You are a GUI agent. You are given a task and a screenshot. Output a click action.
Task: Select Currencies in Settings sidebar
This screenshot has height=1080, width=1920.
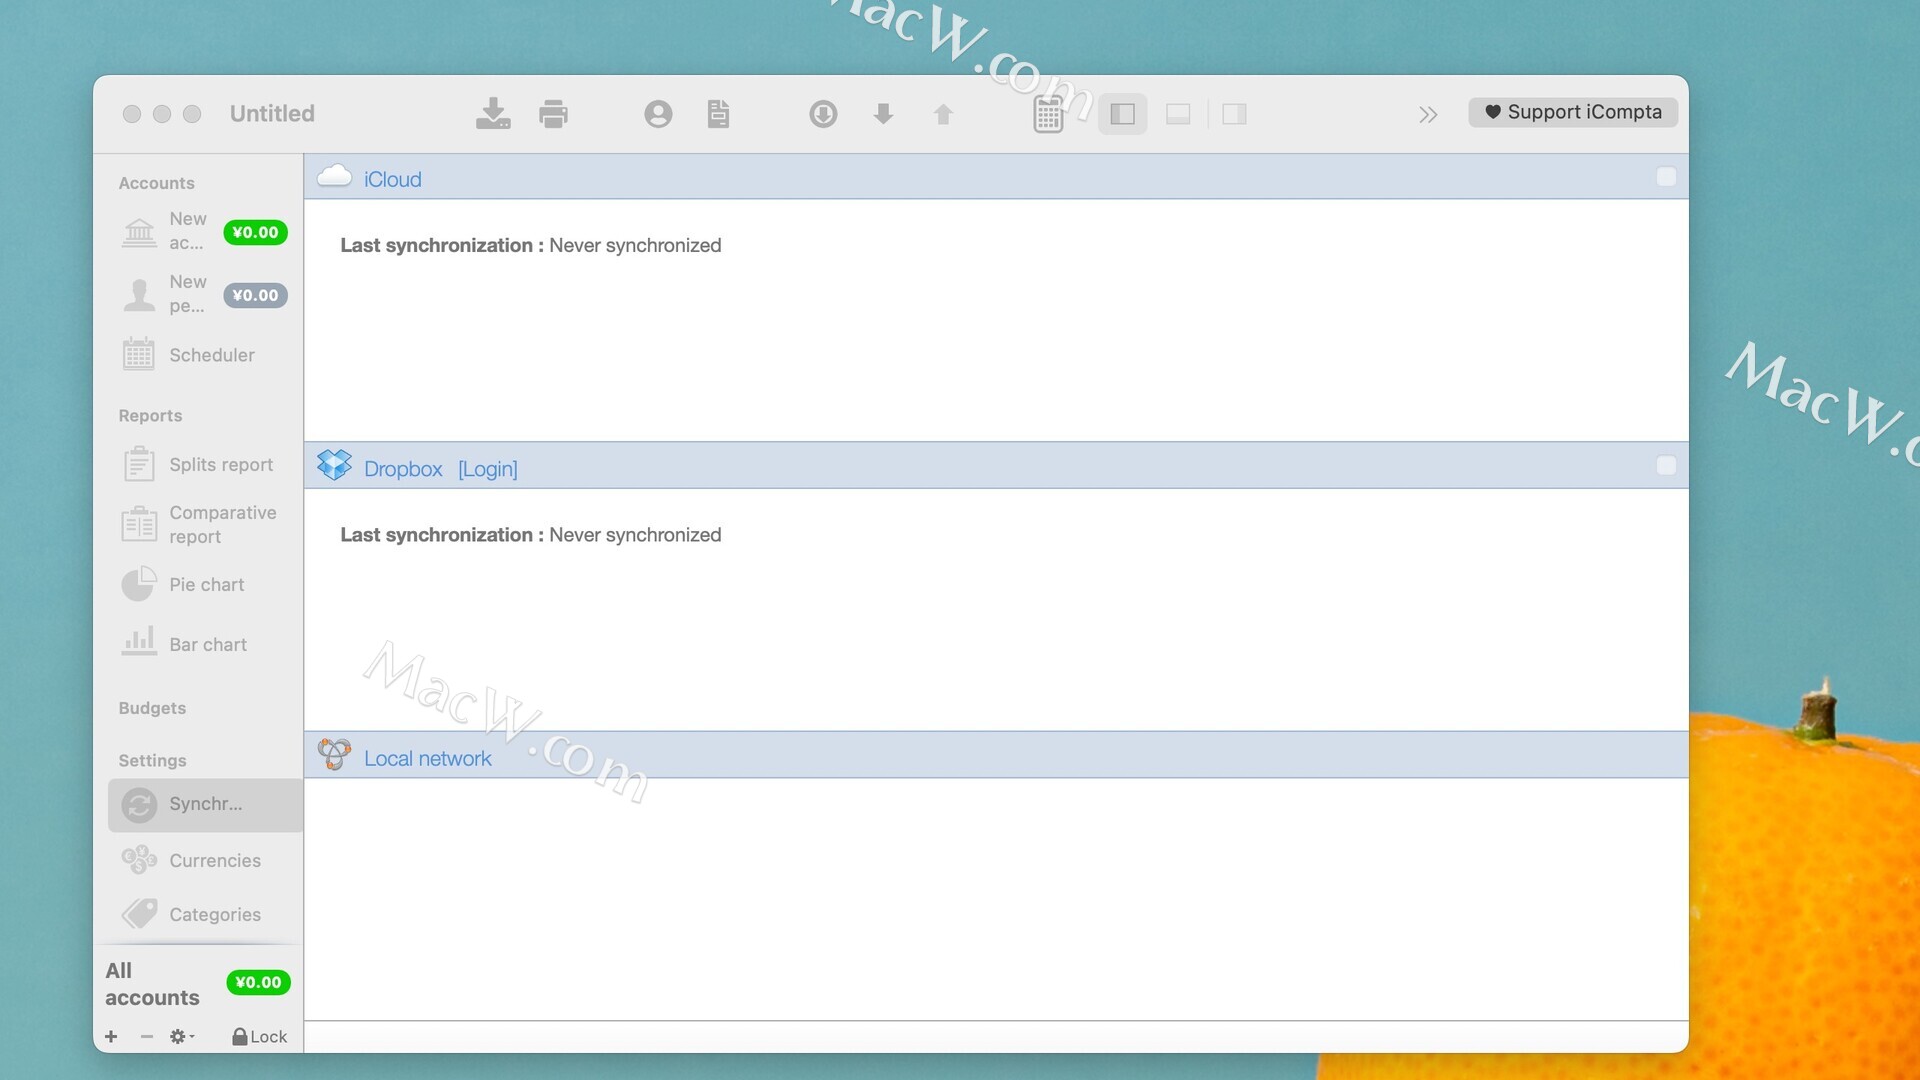214,861
